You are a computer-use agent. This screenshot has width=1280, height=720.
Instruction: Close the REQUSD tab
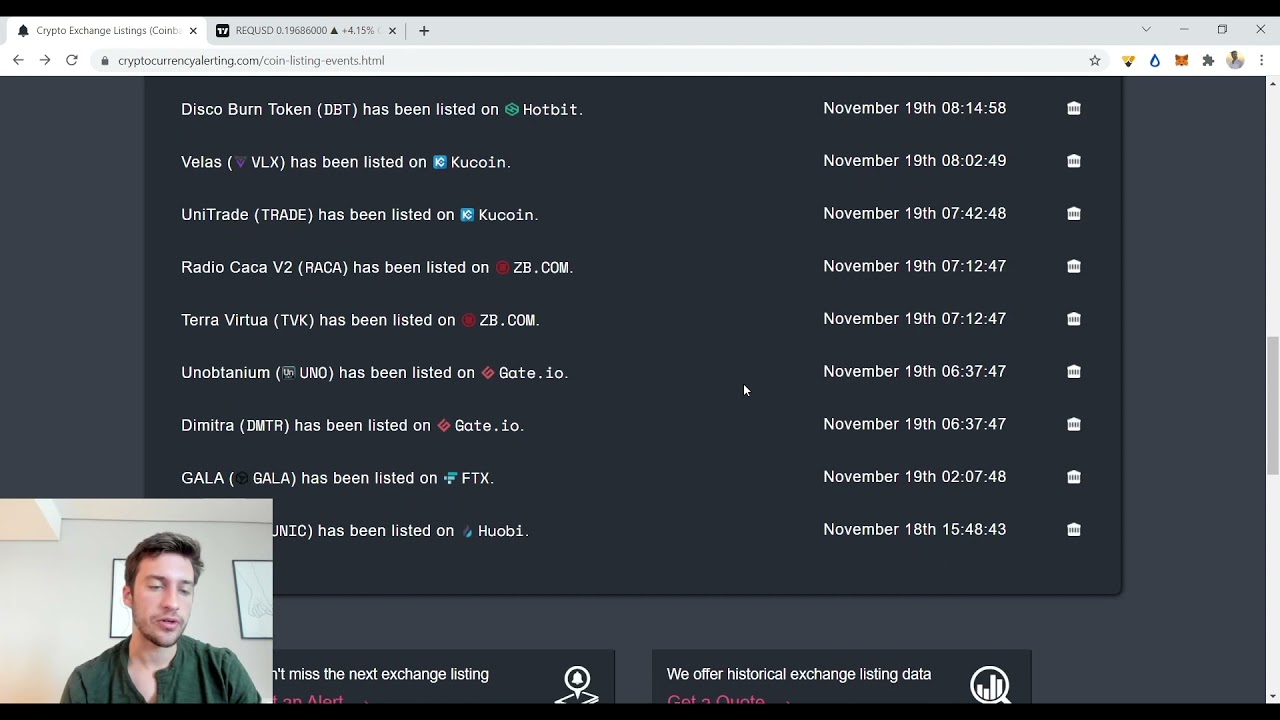[x=392, y=31]
